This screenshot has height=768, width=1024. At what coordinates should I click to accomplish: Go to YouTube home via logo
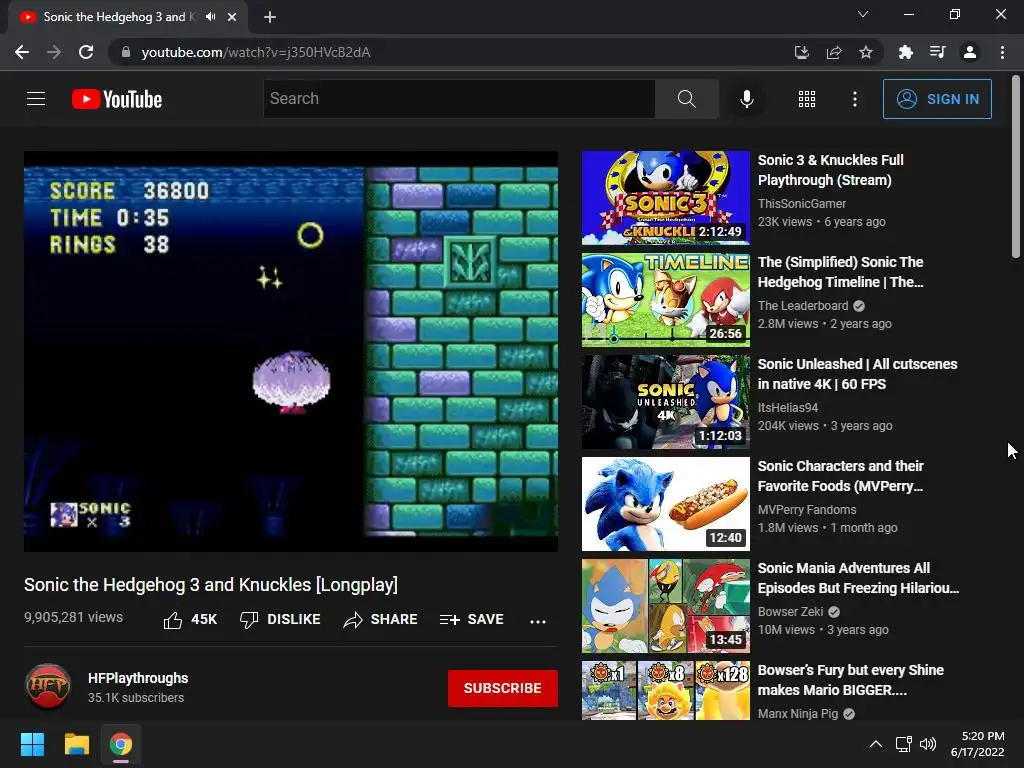117,99
